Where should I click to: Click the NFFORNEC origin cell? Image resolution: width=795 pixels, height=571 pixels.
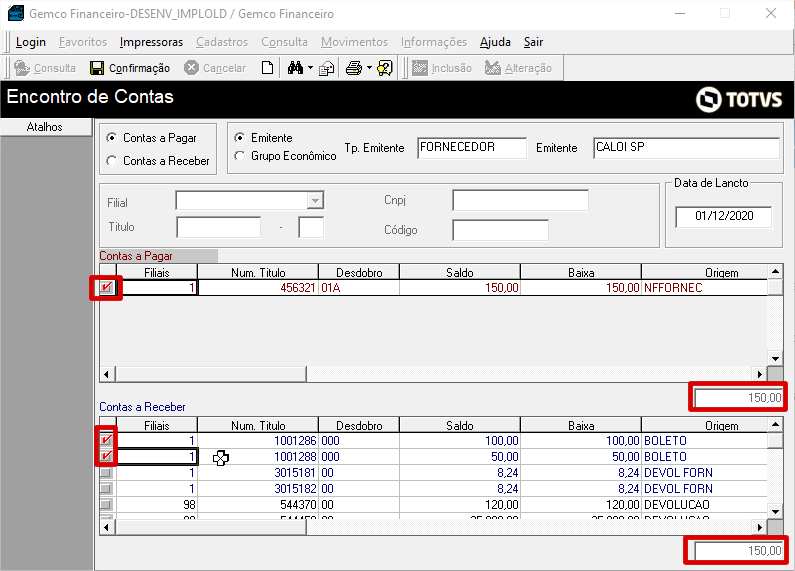705,288
